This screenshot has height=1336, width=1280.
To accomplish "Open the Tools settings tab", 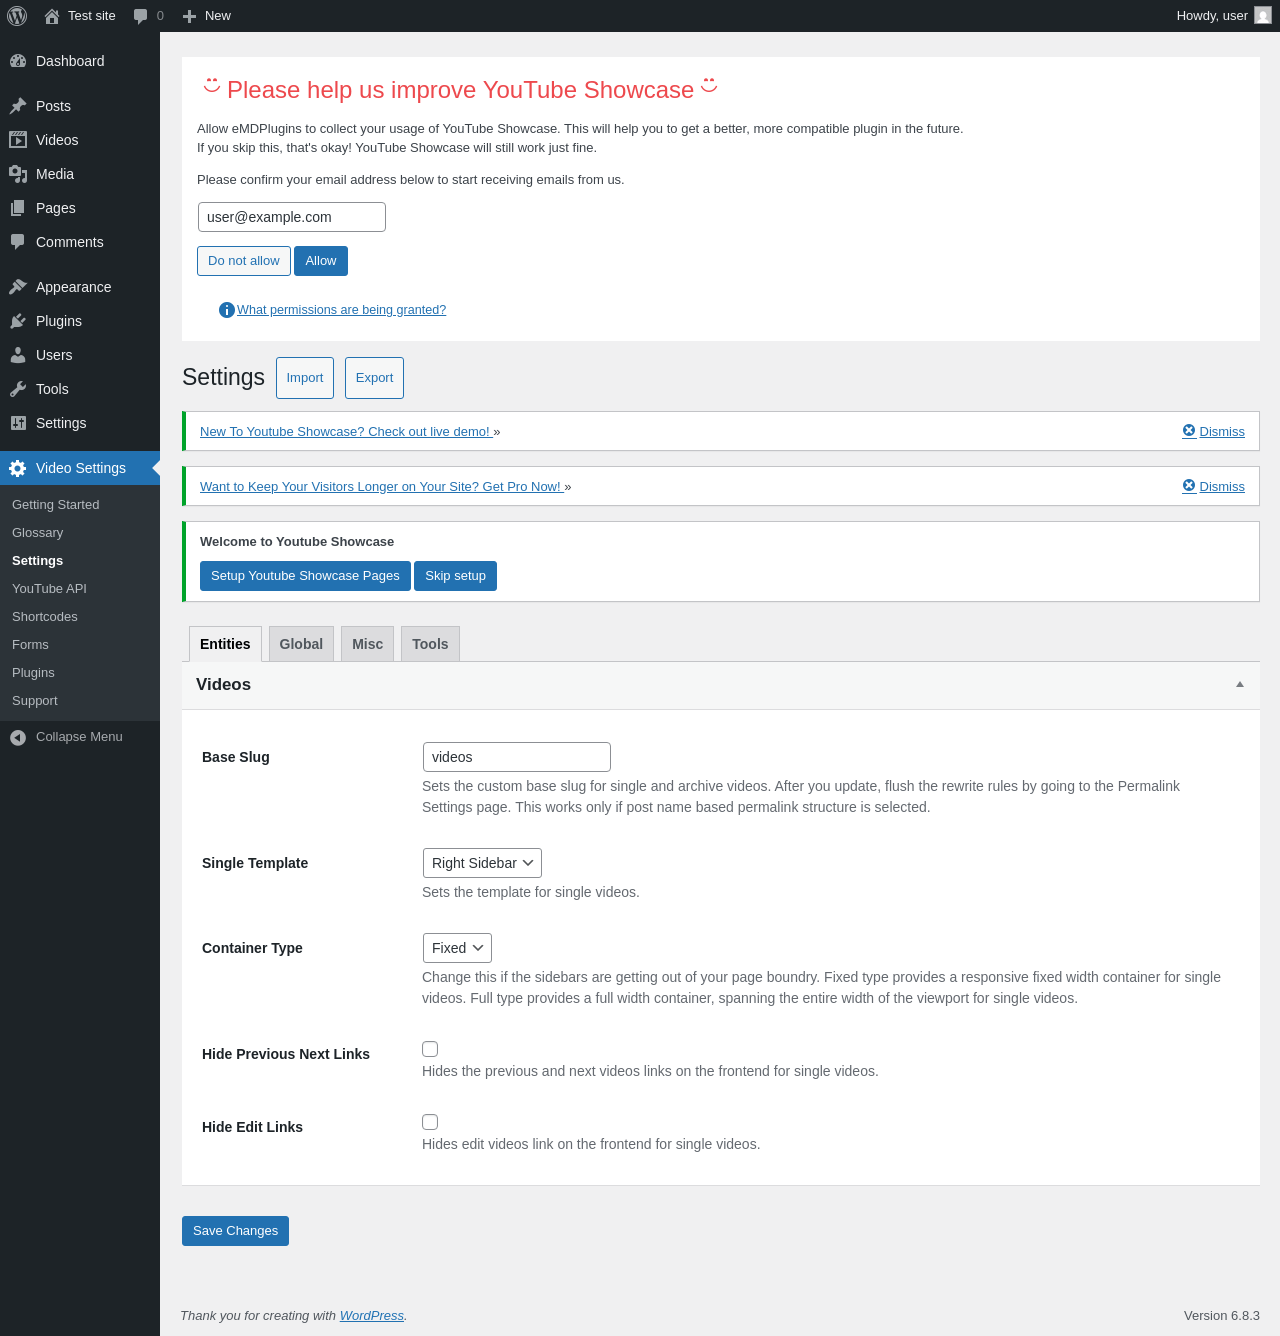I will [430, 644].
